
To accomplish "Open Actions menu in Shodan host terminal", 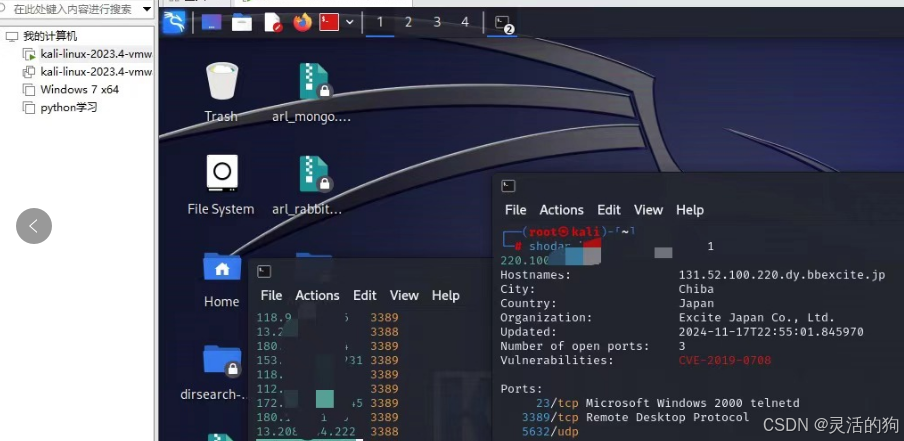I will [562, 210].
